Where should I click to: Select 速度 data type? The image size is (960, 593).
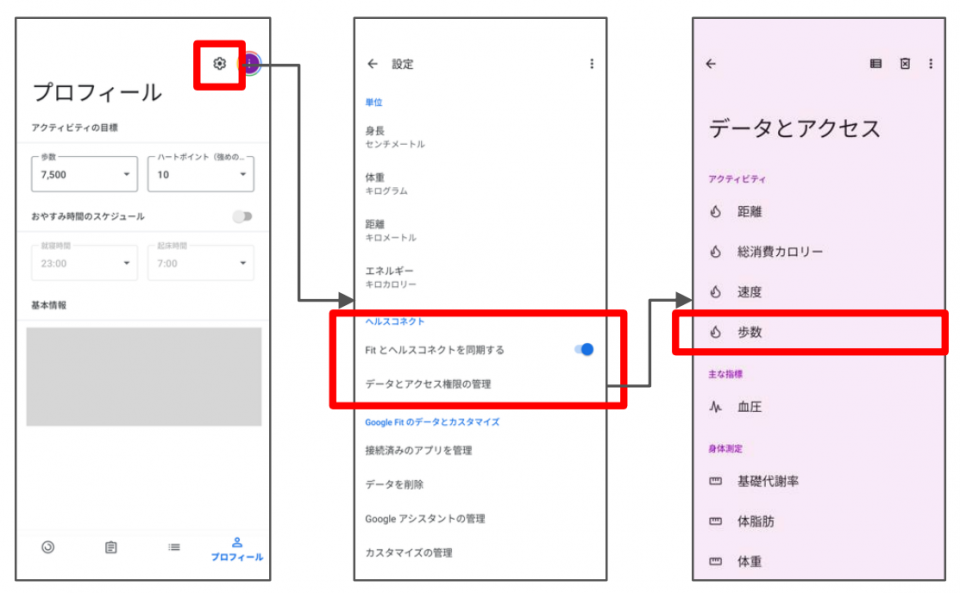[x=749, y=292]
